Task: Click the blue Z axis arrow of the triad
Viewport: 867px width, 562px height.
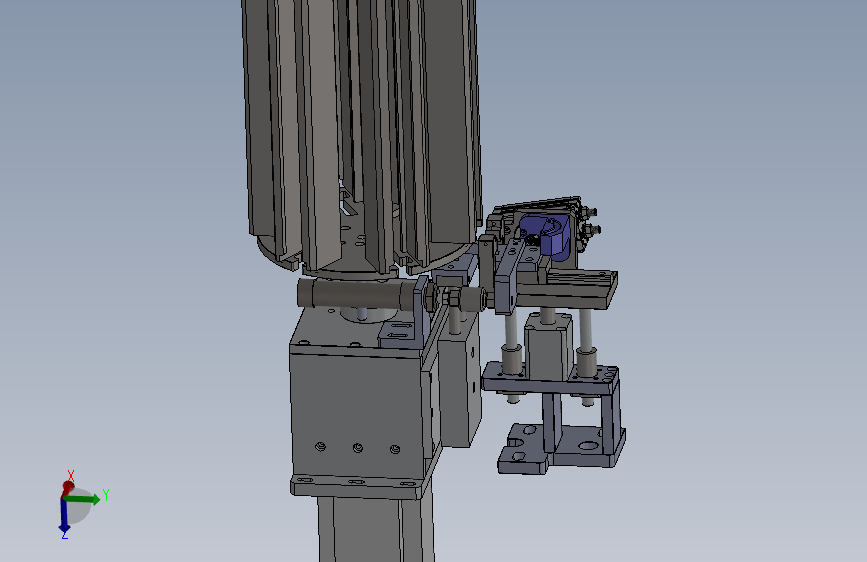Action: [x=64, y=516]
